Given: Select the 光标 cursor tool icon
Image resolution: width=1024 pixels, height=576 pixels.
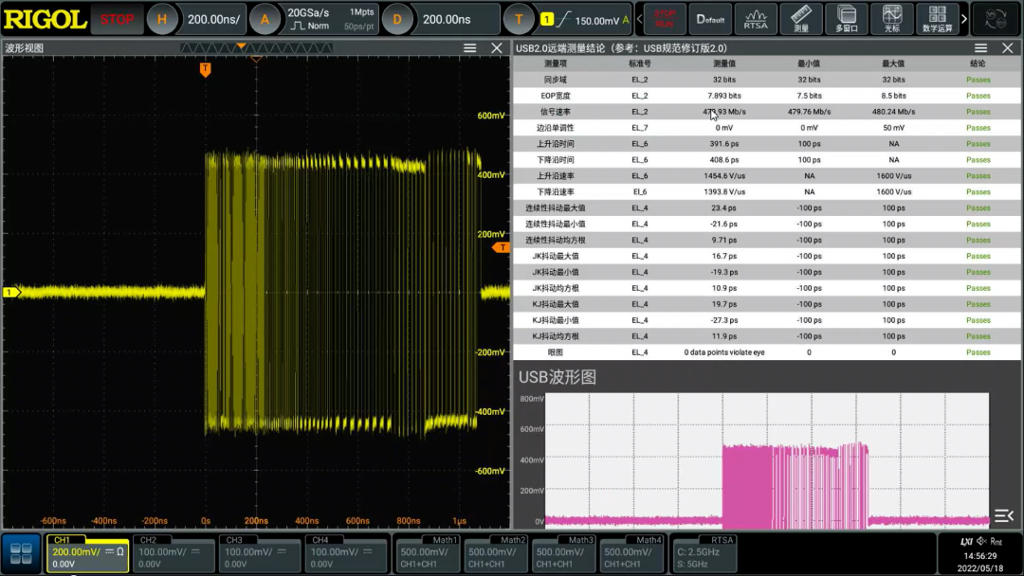Looking at the screenshot, I should 891,18.
